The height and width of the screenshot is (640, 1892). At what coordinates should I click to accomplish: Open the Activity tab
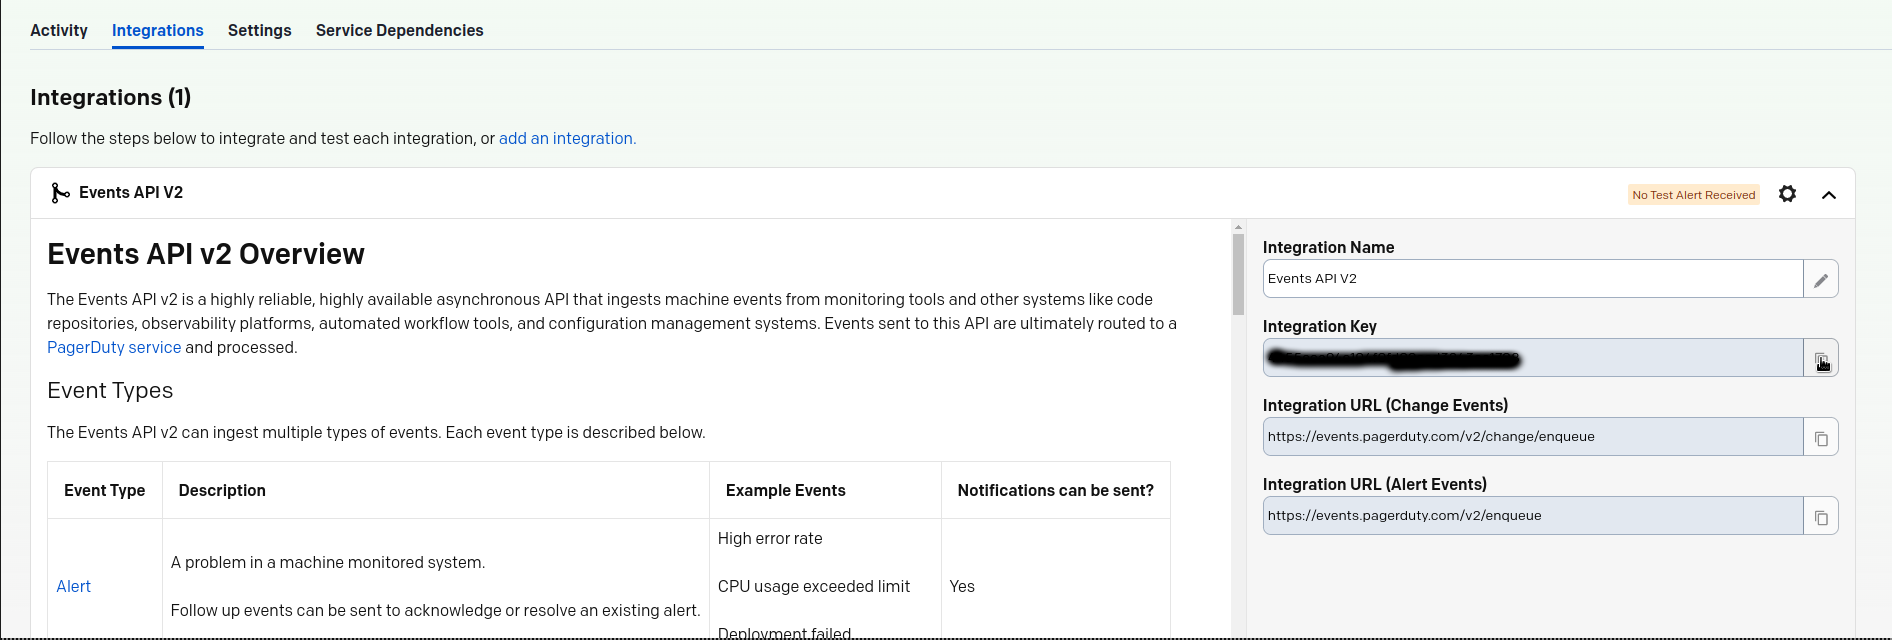pos(59,30)
